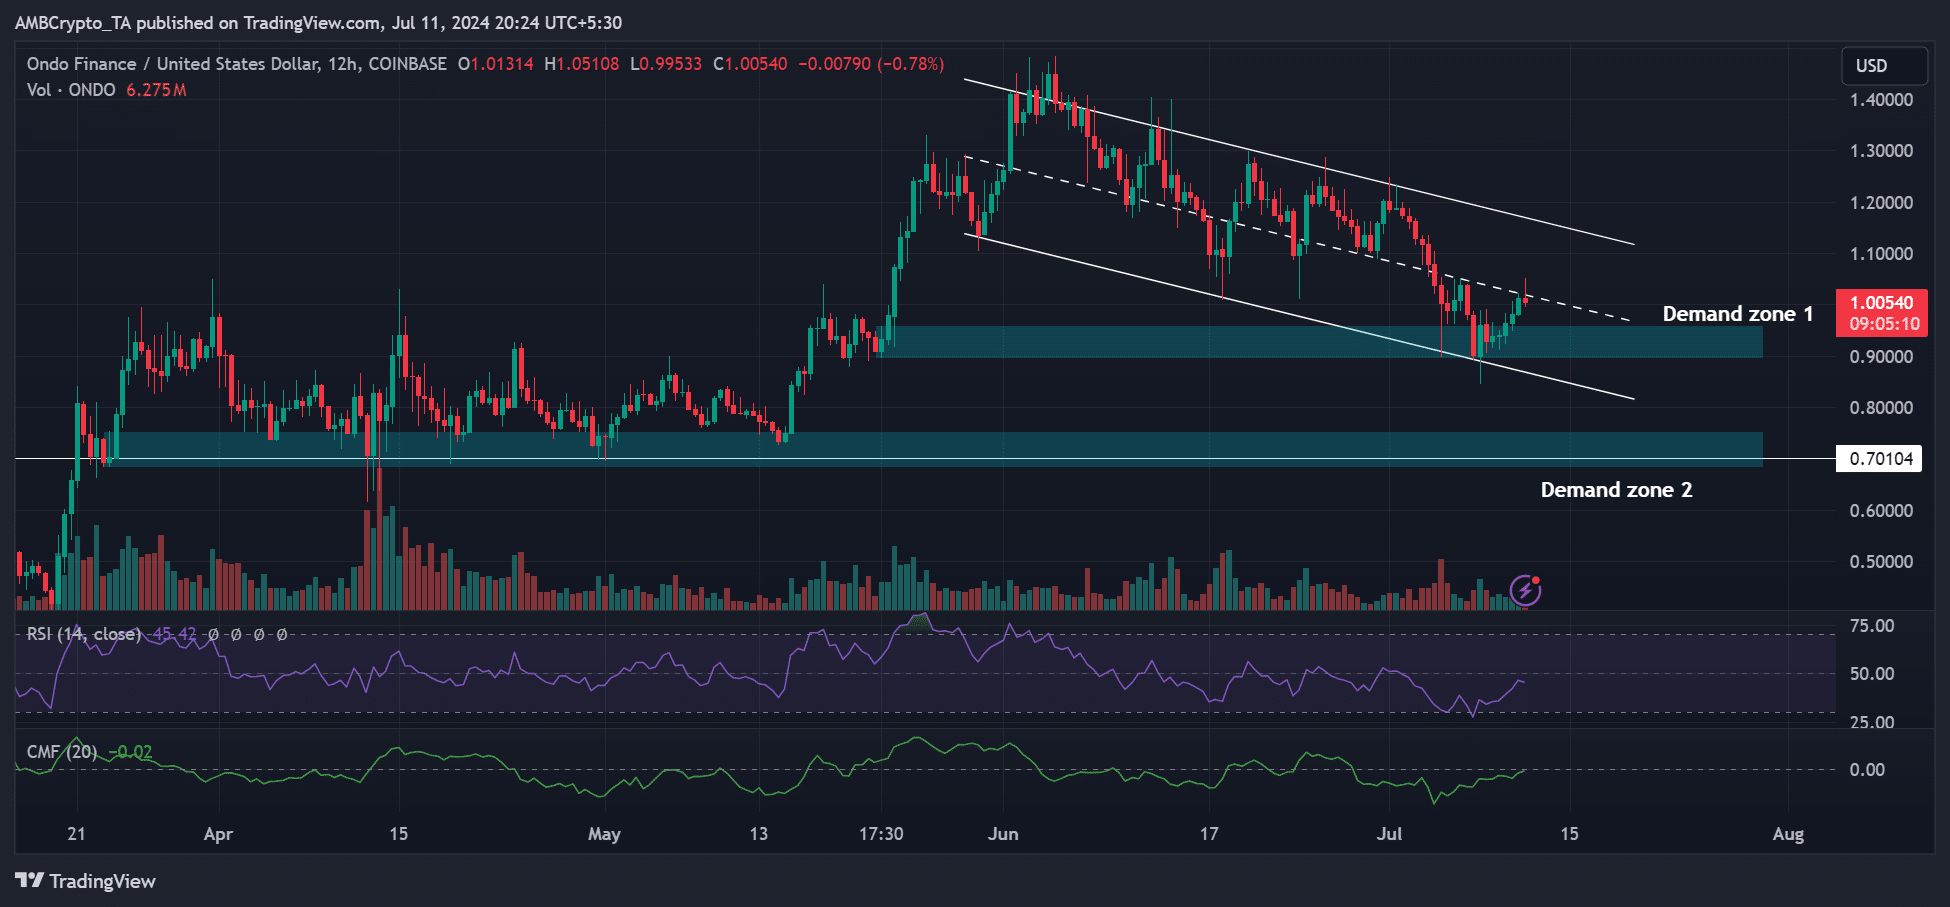
Task: Click the open price O1.01314
Action: click(x=496, y=64)
